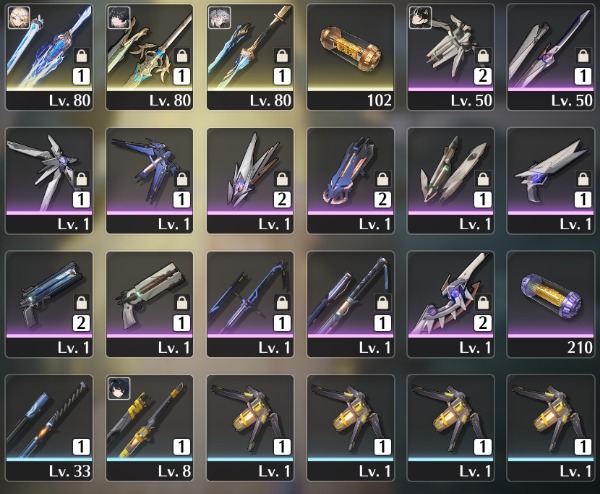Select the purple capsule item with count 210
Screen dimensions: 600x494
point(551,304)
